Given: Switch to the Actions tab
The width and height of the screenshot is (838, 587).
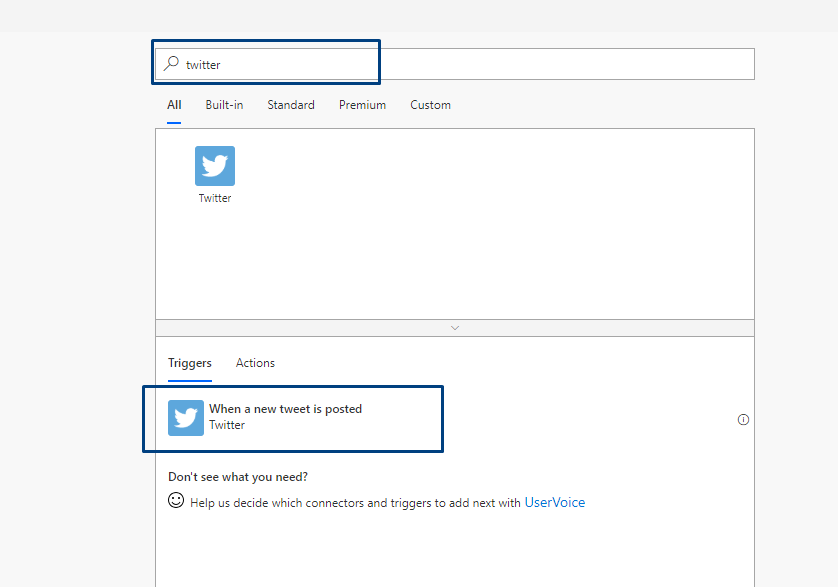Looking at the screenshot, I should 255,363.
